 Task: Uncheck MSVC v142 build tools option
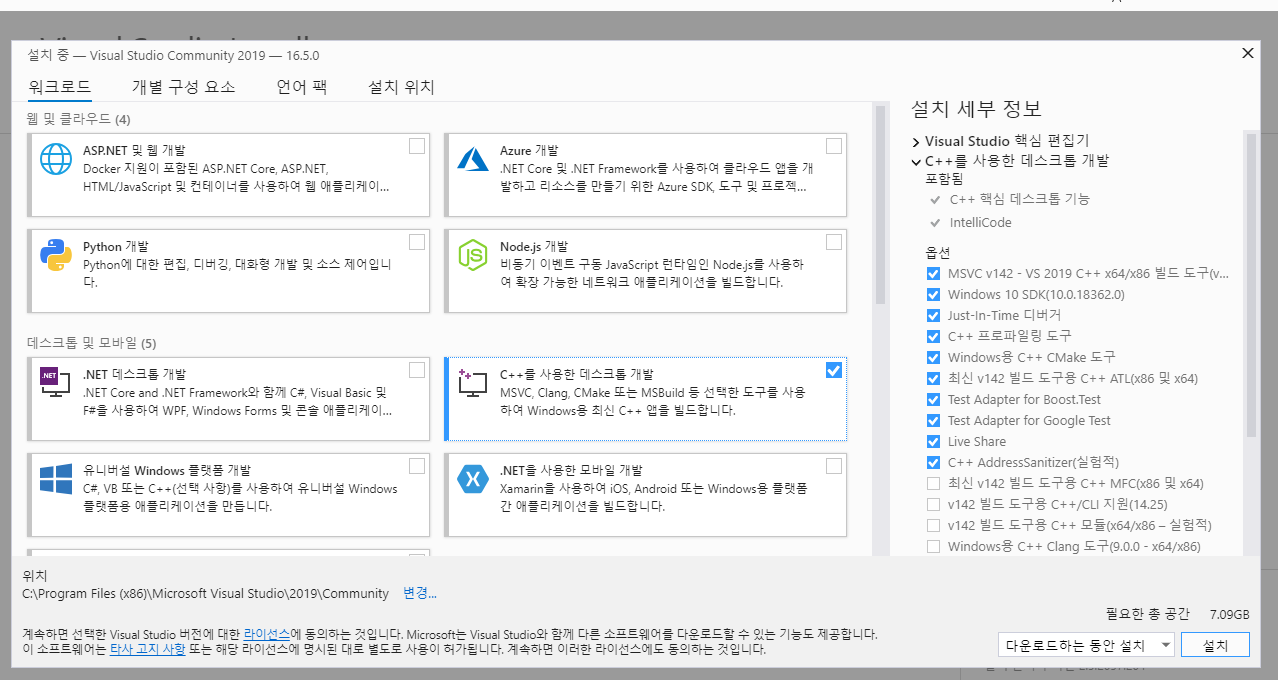coord(933,273)
